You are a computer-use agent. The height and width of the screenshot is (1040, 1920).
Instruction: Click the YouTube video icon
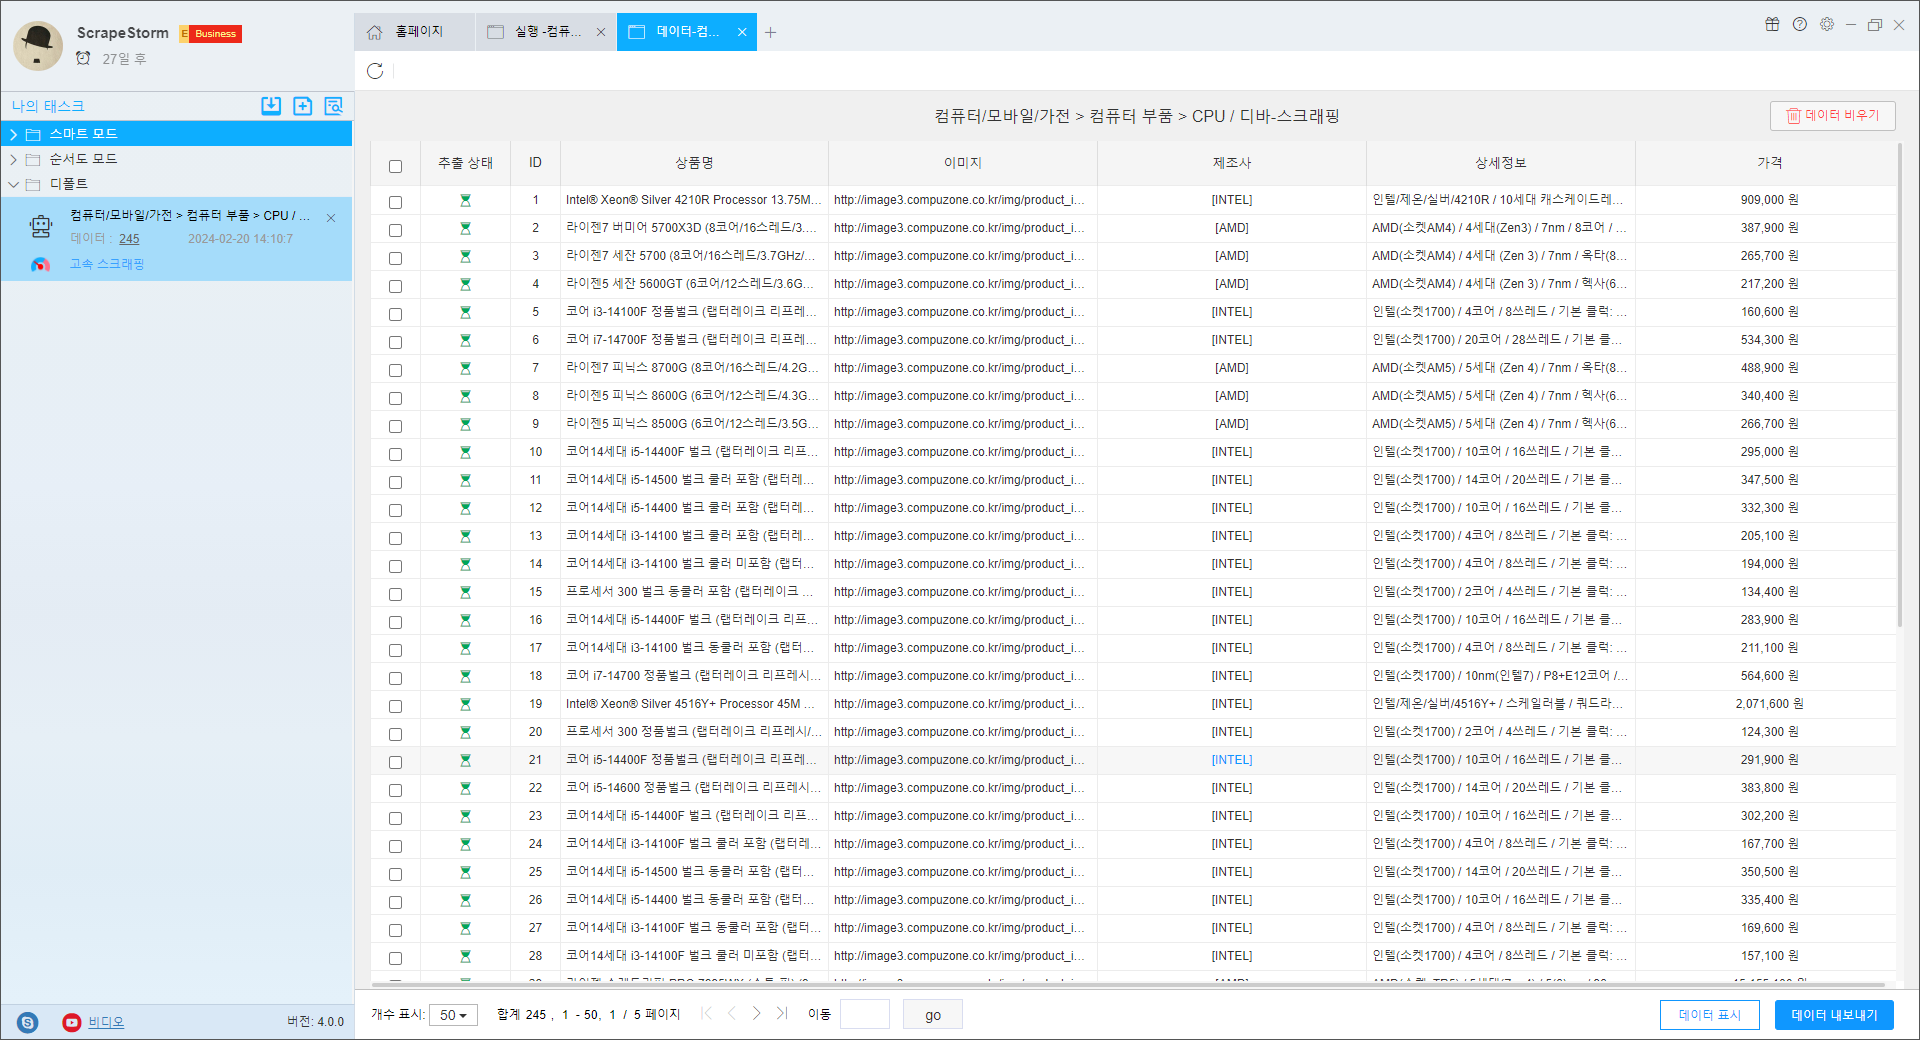(x=72, y=1022)
